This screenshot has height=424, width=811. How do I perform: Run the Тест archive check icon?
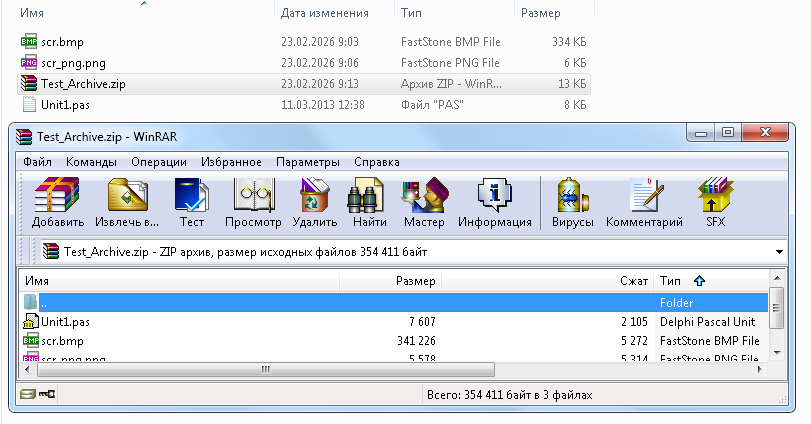click(x=191, y=195)
